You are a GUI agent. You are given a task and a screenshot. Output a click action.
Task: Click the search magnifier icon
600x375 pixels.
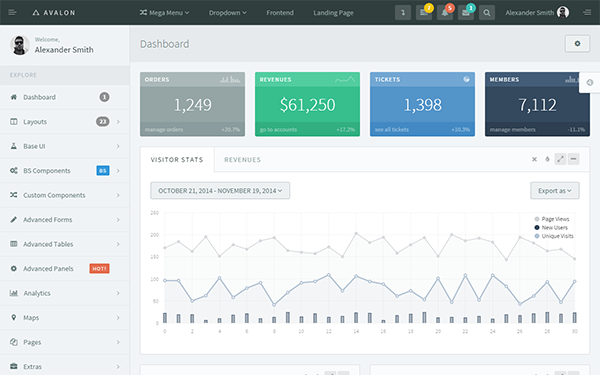point(487,13)
